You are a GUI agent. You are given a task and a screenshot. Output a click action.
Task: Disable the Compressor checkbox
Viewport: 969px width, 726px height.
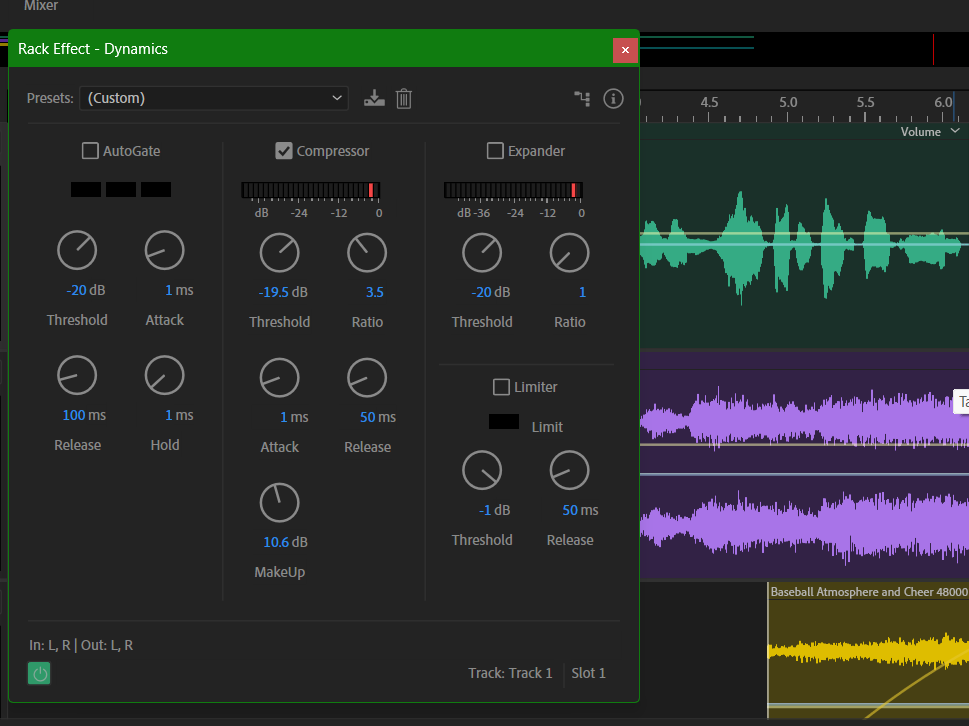coord(284,151)
